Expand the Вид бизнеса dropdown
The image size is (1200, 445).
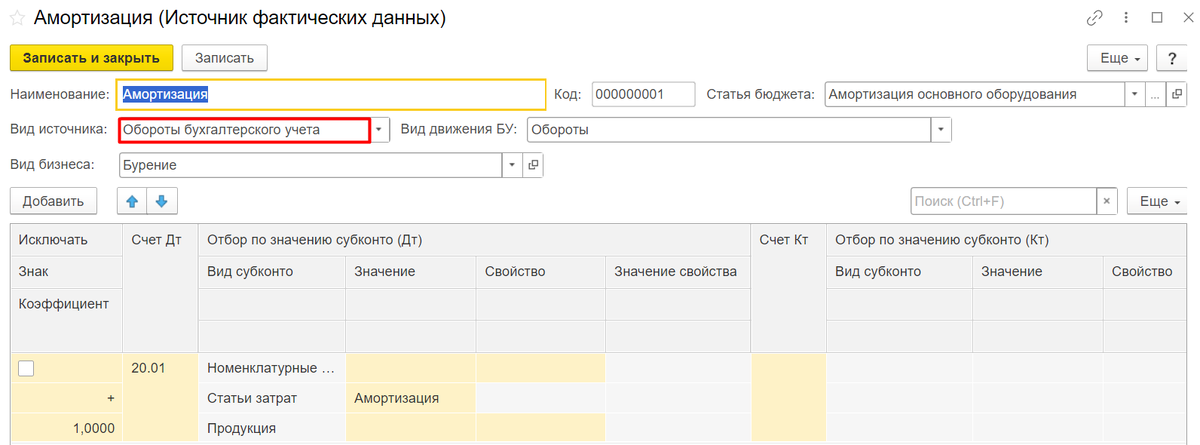tap(512, 165)
